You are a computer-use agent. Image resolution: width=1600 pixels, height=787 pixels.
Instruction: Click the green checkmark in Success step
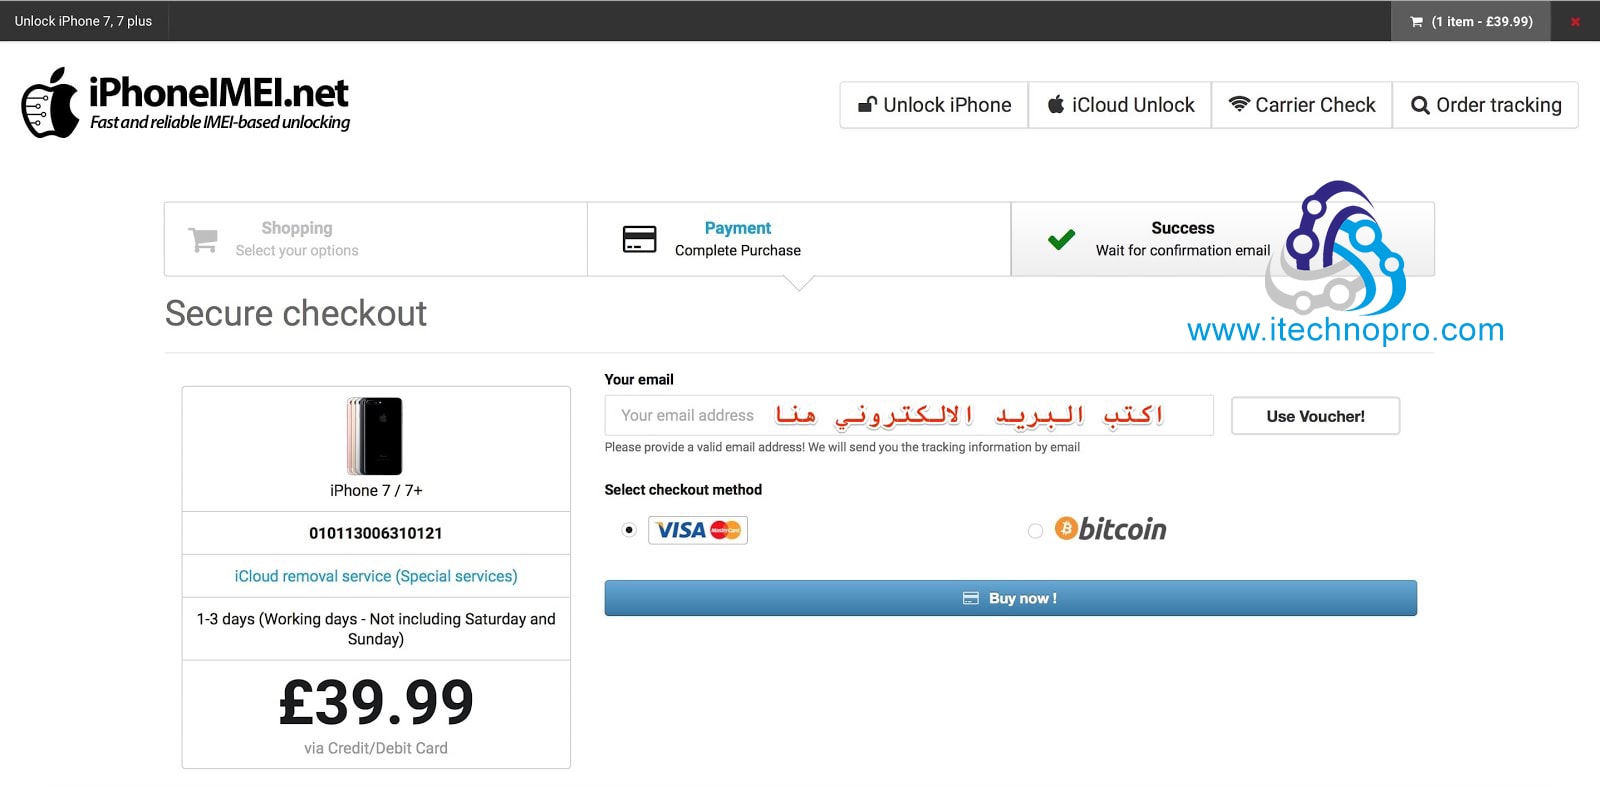coord(1061,239)
